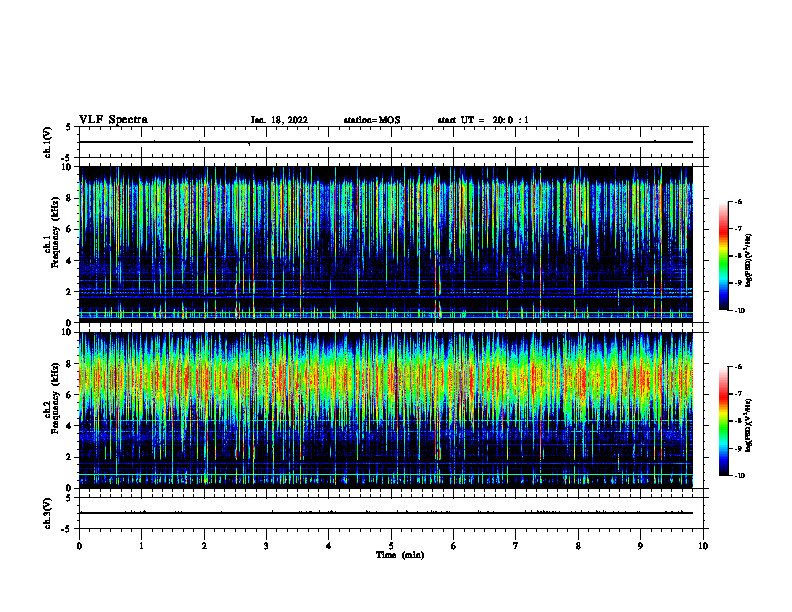Click the 'station=MOS' header text

[372, 120]
